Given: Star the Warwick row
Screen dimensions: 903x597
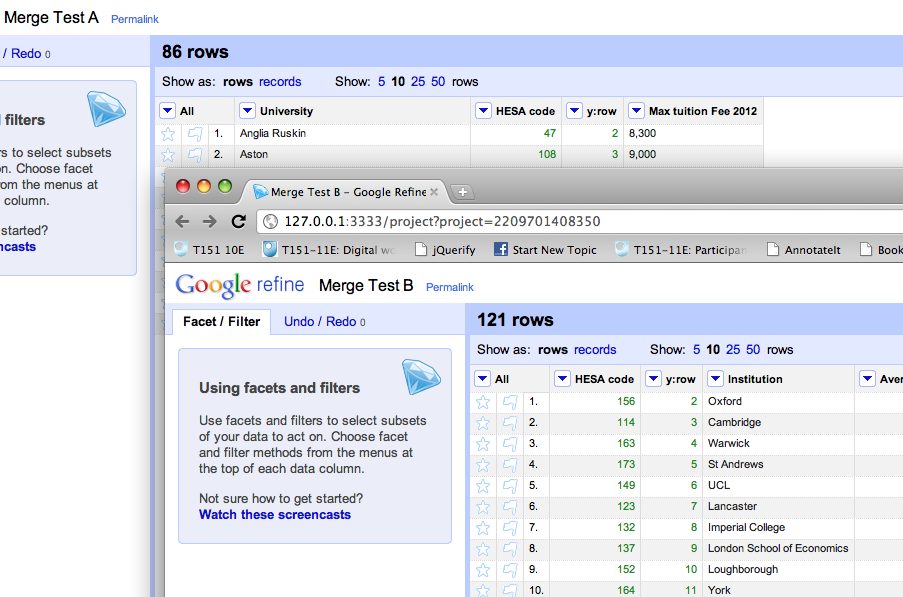Looking at the screenshot, I should tap(483, 444).
